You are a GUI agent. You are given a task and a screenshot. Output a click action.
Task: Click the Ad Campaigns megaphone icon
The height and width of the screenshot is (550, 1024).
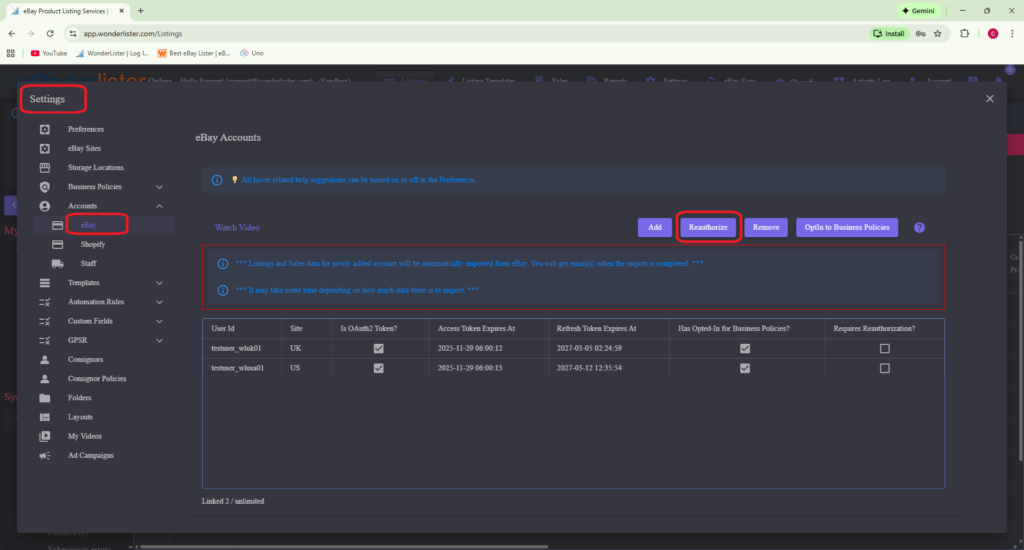click(44, 455)
